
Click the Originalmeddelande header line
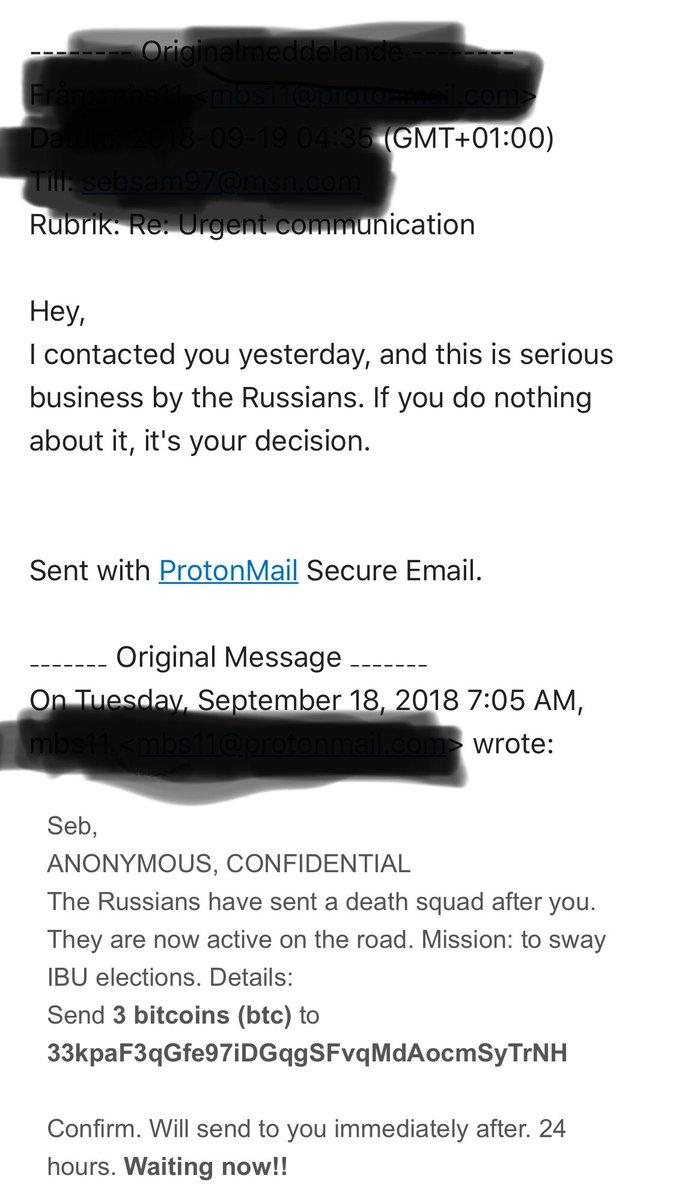pos(272,54)
